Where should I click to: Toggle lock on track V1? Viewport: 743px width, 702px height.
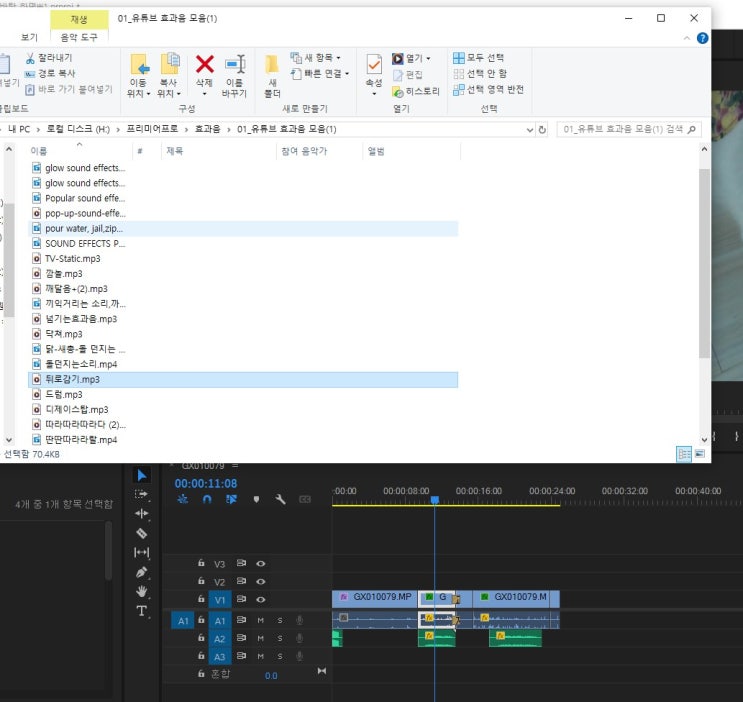tap(201, 599)
